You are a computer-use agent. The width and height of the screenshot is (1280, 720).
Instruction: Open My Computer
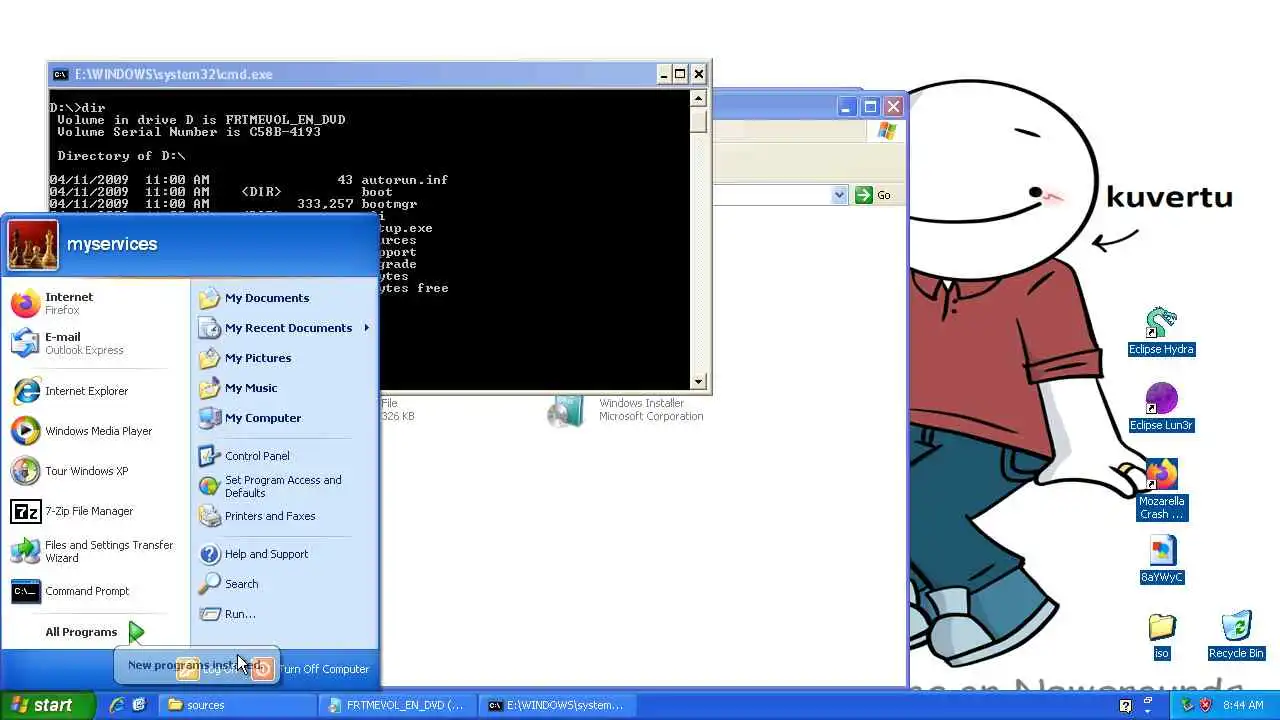pos(284,418)
